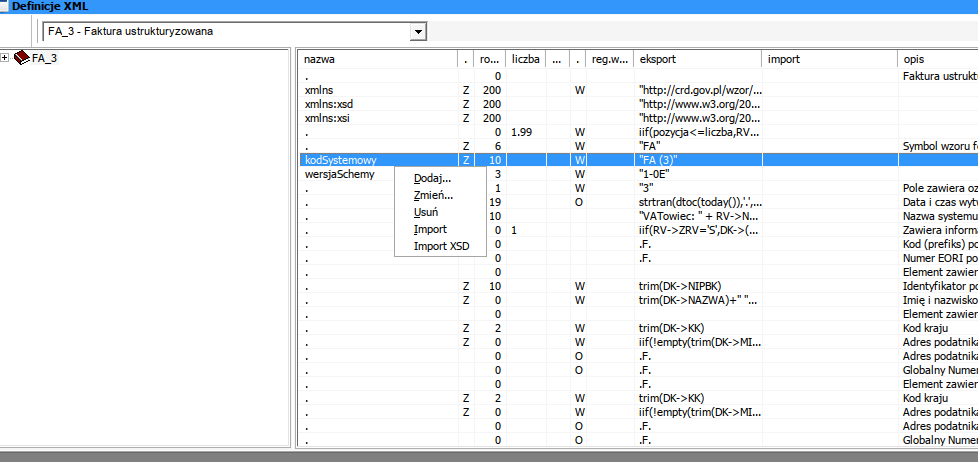Click Import in the context menu

(x=430, y=229)
